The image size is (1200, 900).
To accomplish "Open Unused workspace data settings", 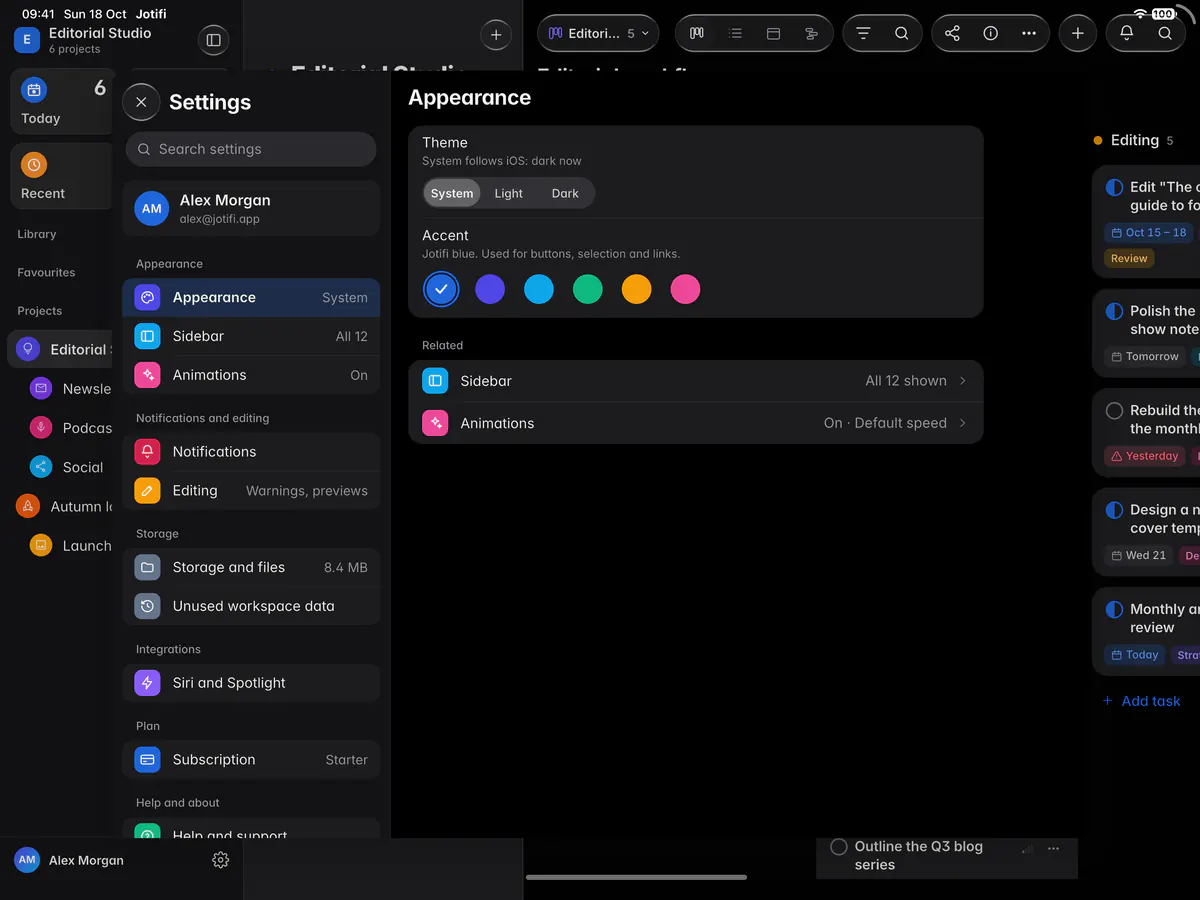I will [251, 606].
